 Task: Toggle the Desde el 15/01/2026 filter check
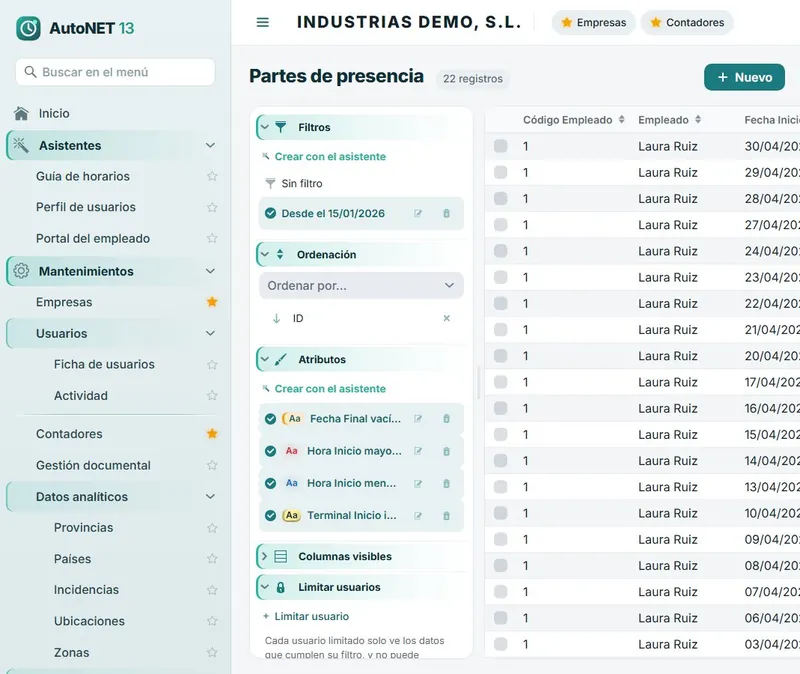point(270,213)
